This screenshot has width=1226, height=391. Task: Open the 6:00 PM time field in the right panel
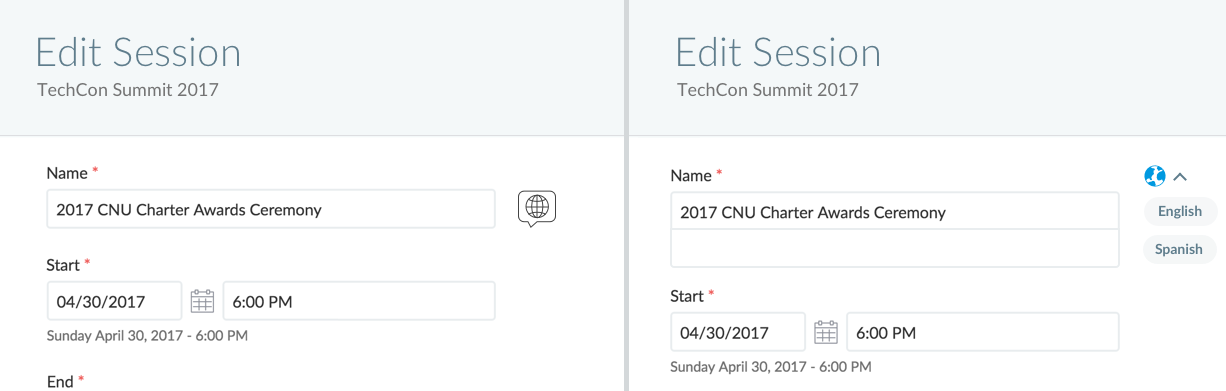[983, 332]
